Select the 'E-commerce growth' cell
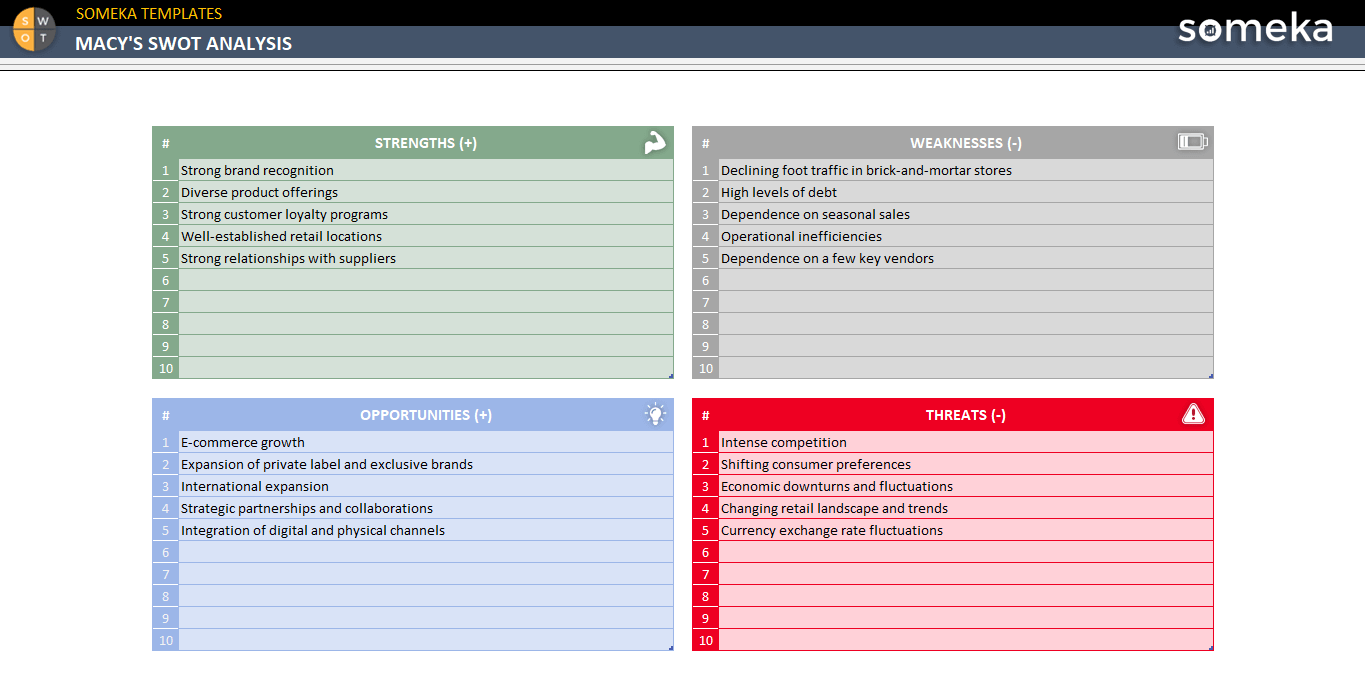 tap(426, 442)
